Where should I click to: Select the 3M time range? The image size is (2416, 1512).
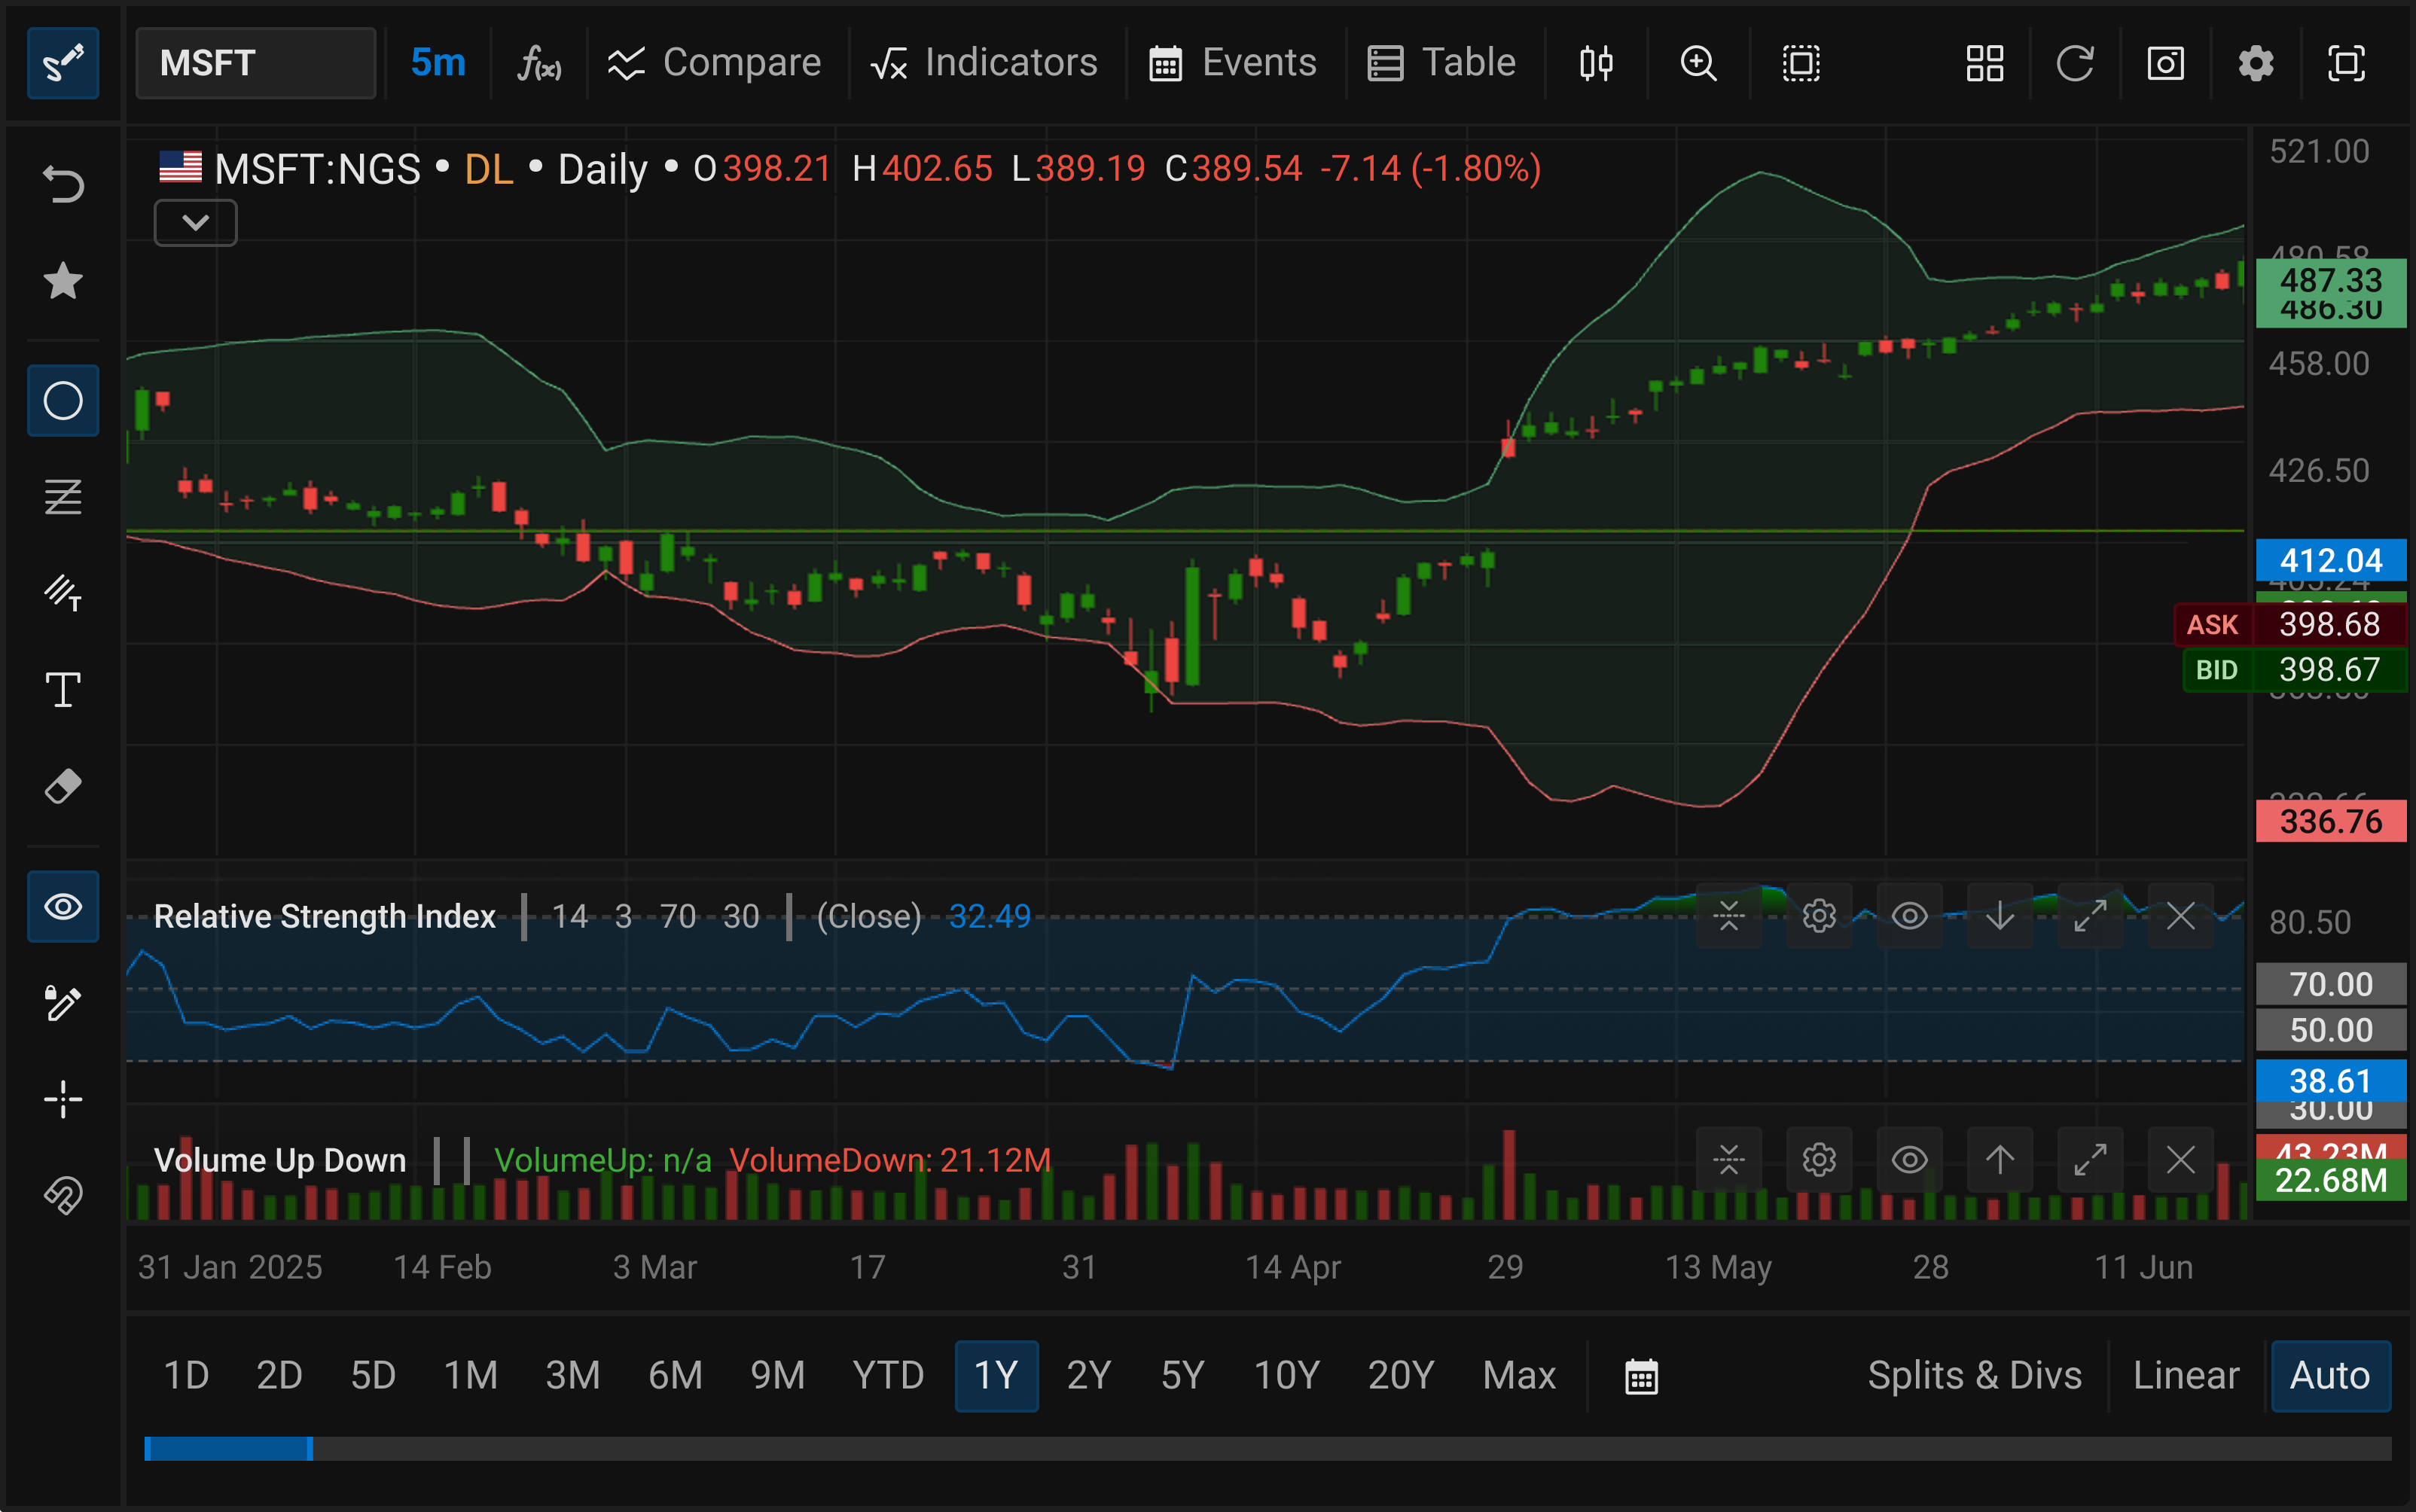[x=573, y=1376]
